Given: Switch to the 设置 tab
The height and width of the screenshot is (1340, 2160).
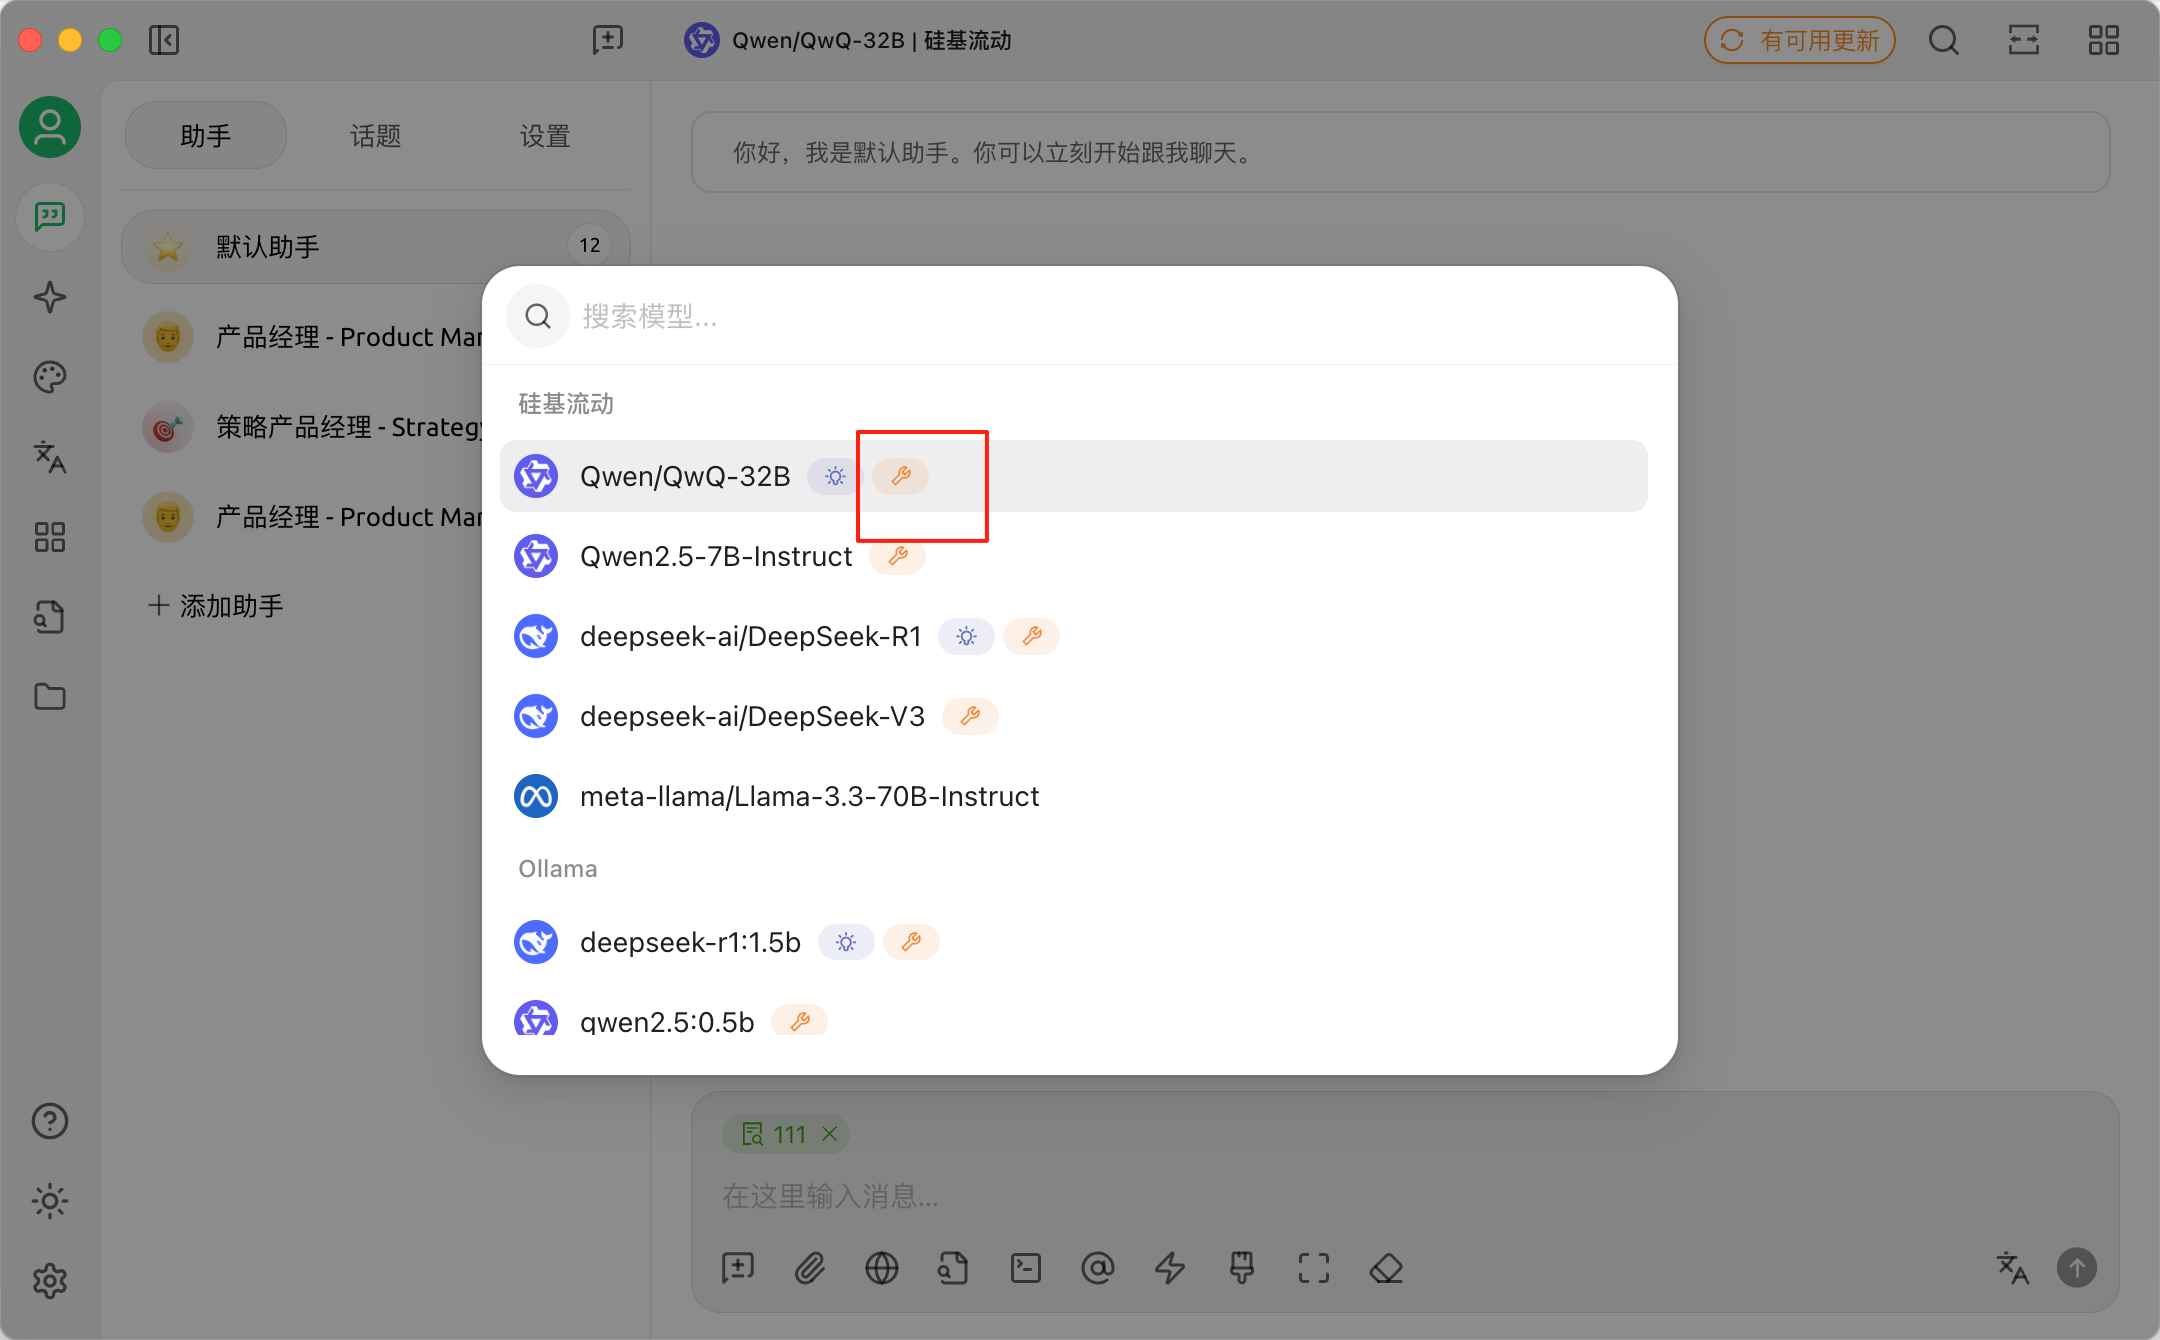Looking at the screenshot, I should (546, 136).
